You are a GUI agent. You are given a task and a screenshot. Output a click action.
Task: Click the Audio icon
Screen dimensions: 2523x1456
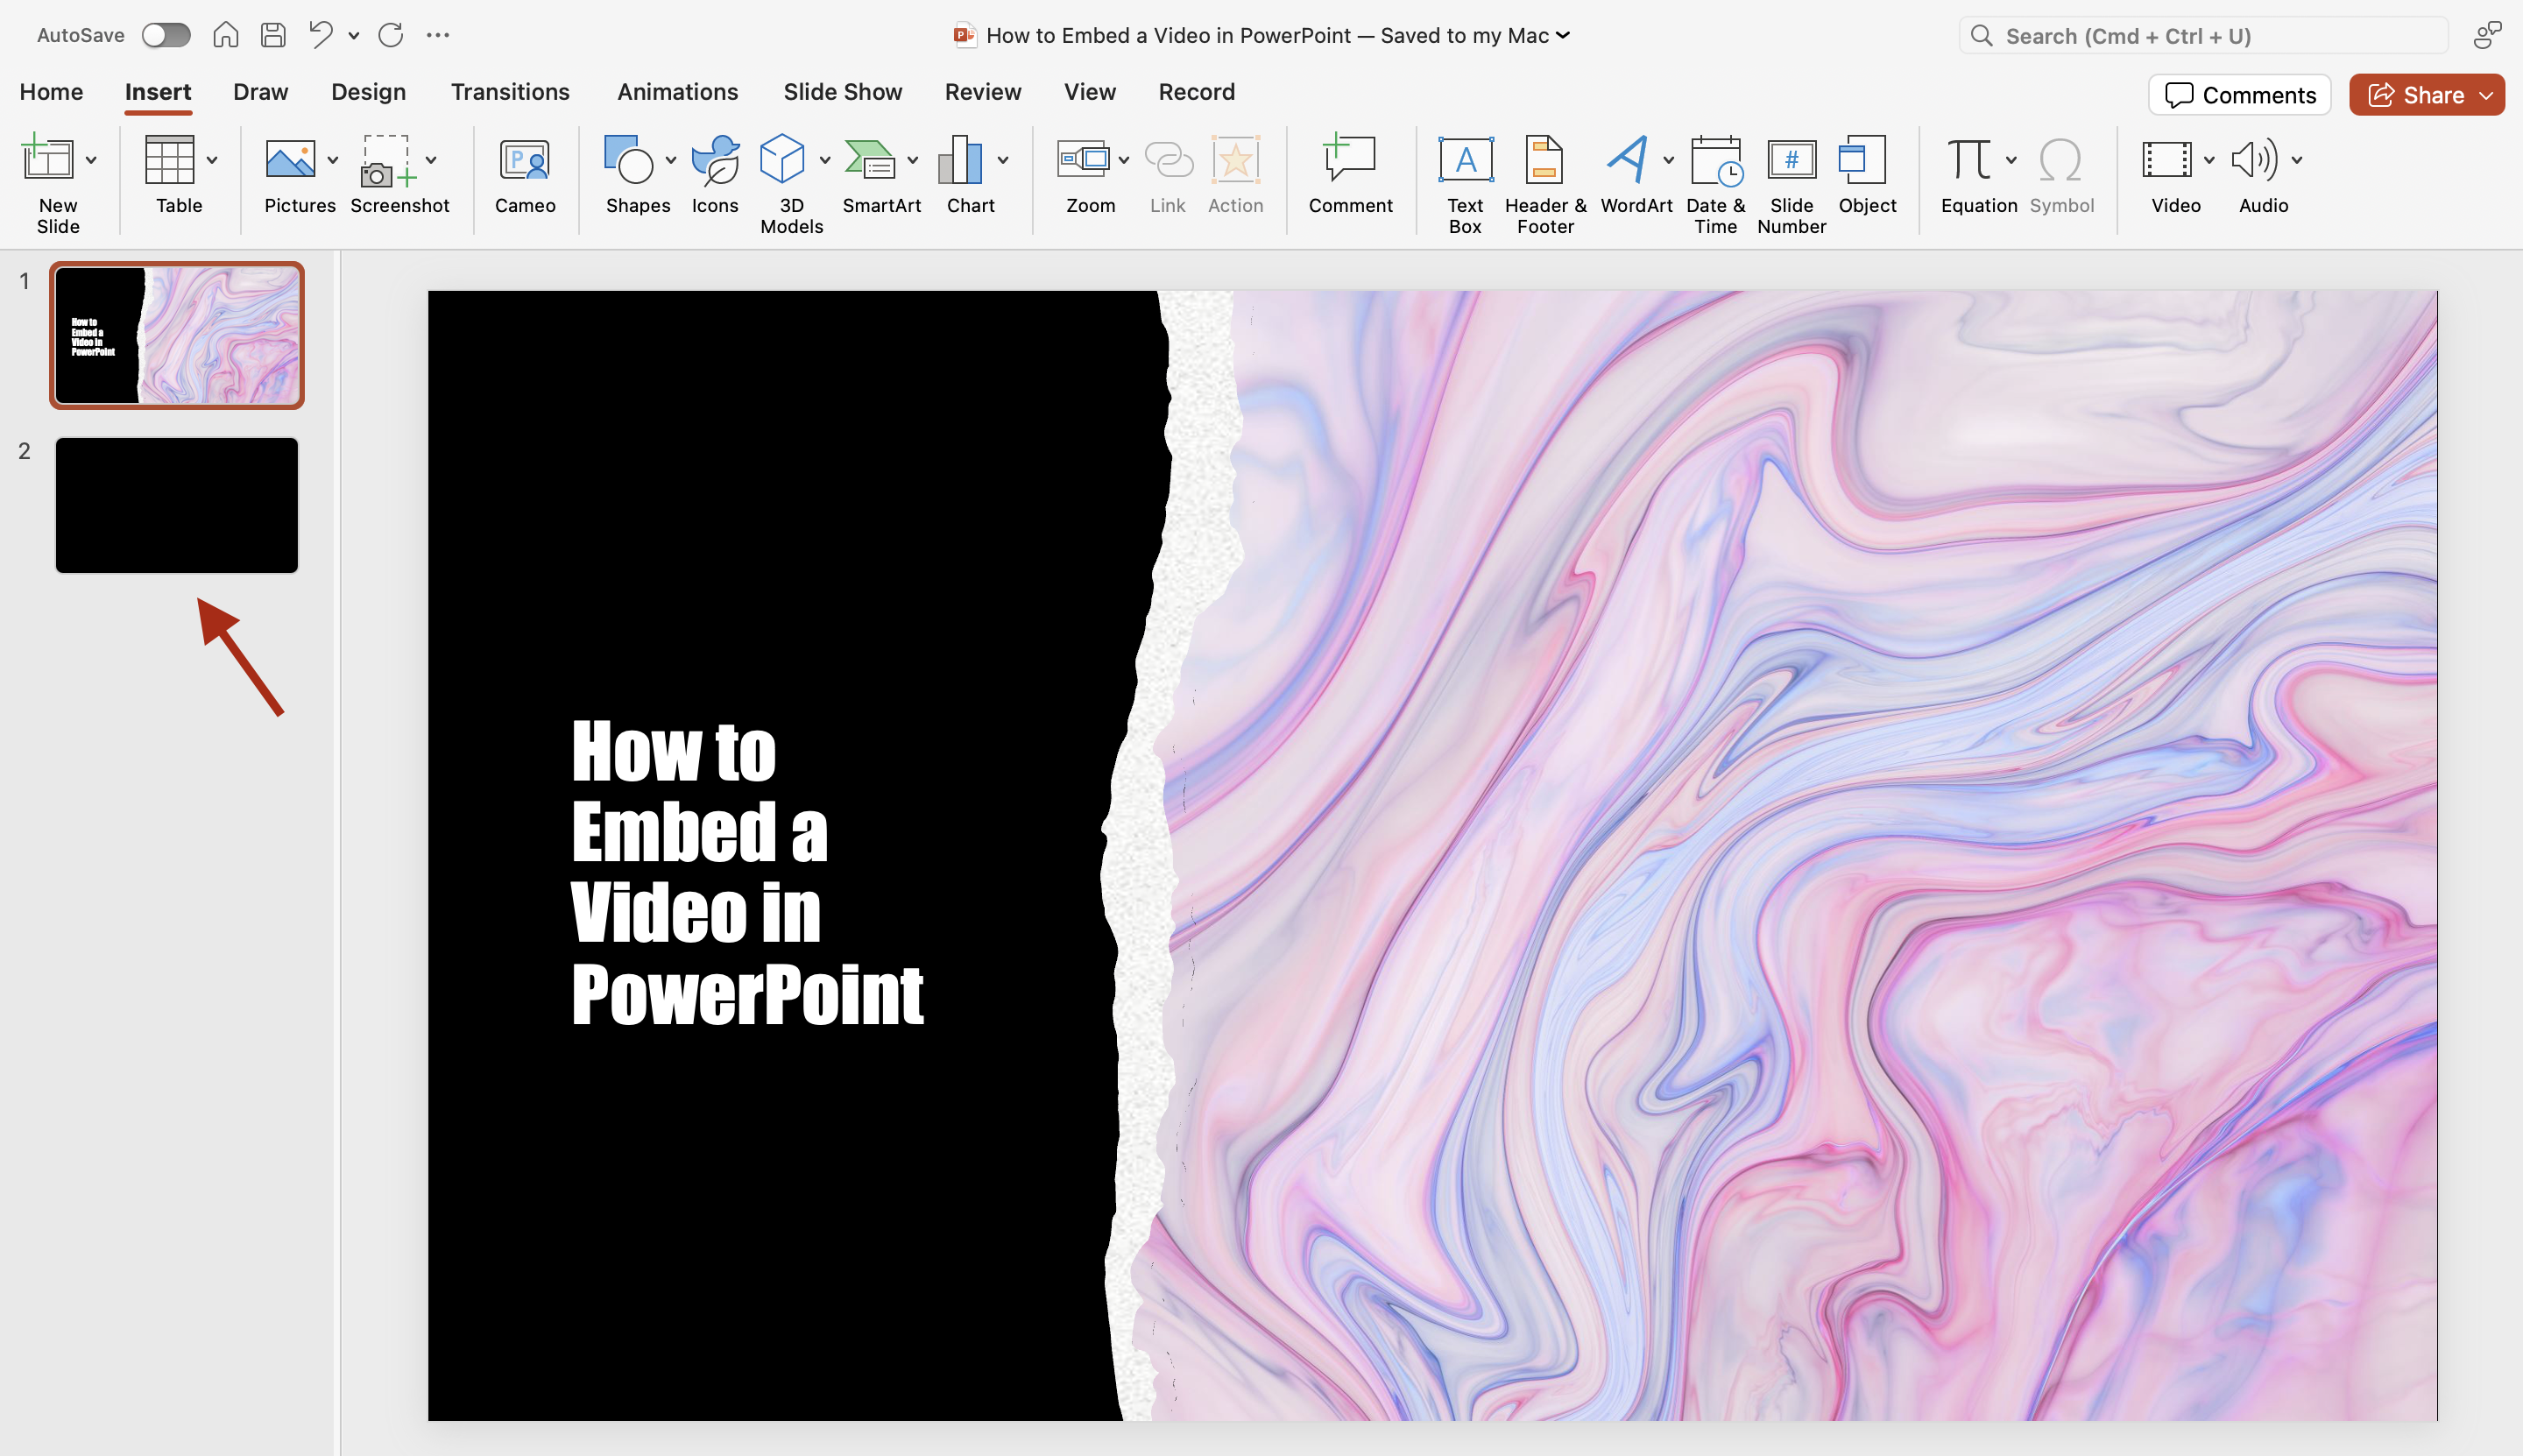[x=2254, y=159]
